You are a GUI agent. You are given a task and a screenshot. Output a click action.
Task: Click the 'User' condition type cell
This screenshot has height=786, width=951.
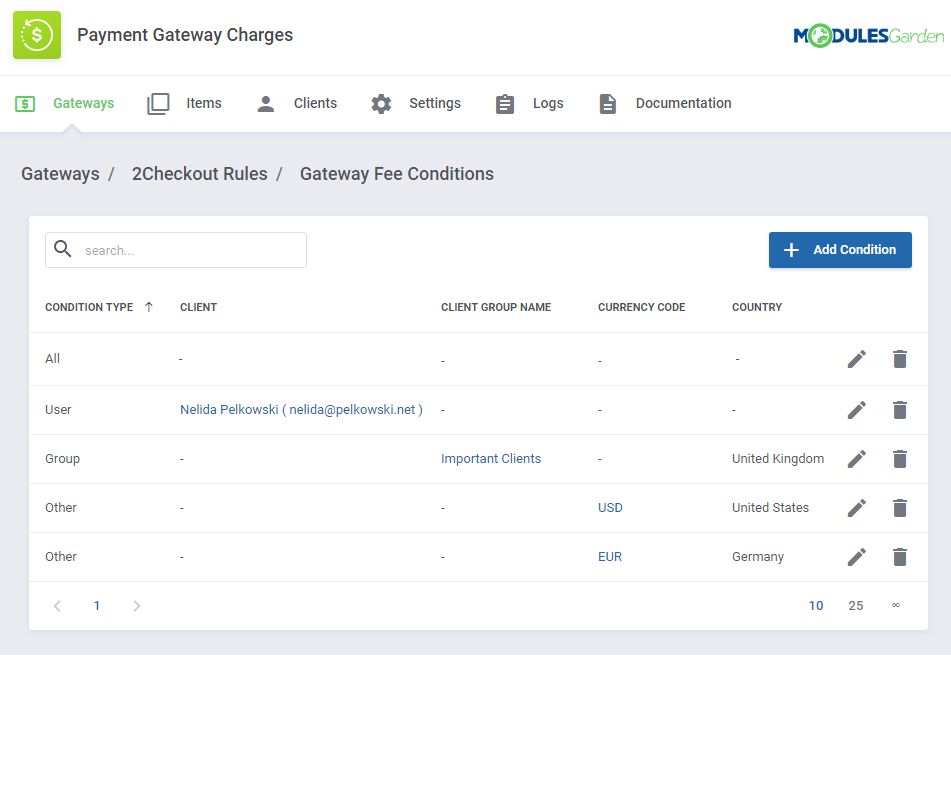tap(58, 410)
